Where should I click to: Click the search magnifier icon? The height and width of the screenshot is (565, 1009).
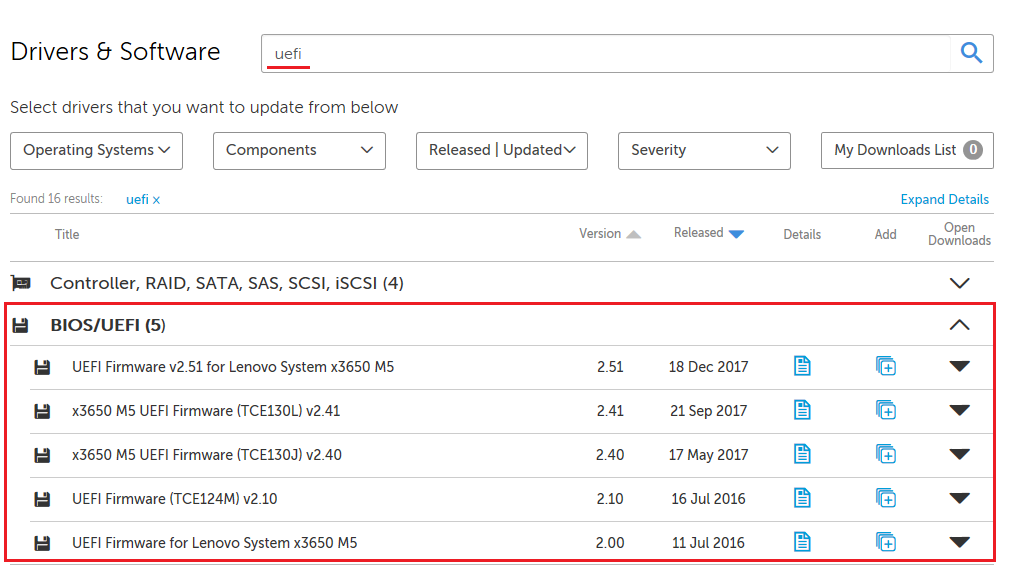point(970,53)
